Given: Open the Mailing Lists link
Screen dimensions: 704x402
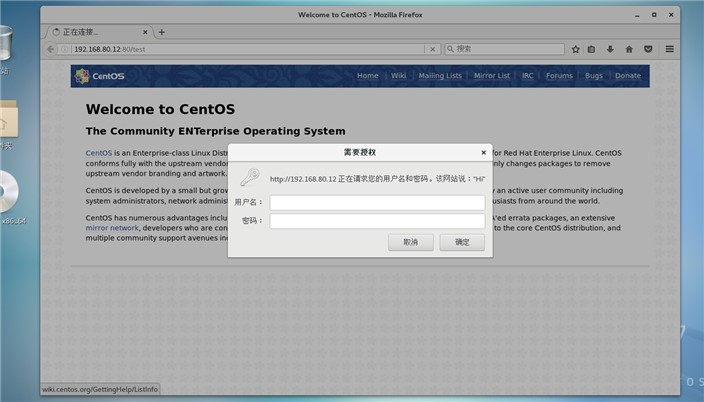Looking at the screenshot, I should tap(440, 75).
